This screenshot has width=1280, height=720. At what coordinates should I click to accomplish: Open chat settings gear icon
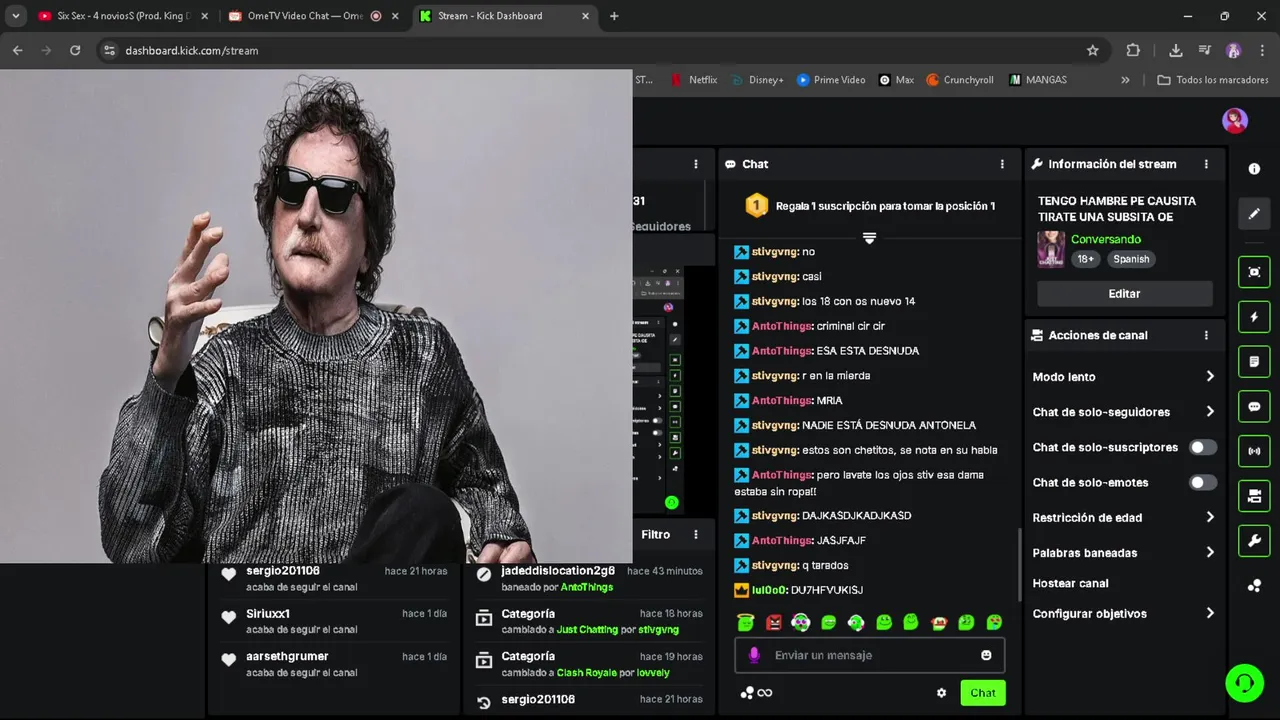coord(941,693)
